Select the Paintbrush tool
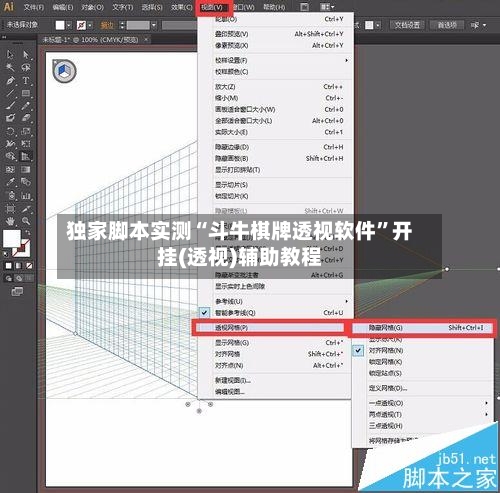Screen dimensions: 500x493 click(10, 106)
